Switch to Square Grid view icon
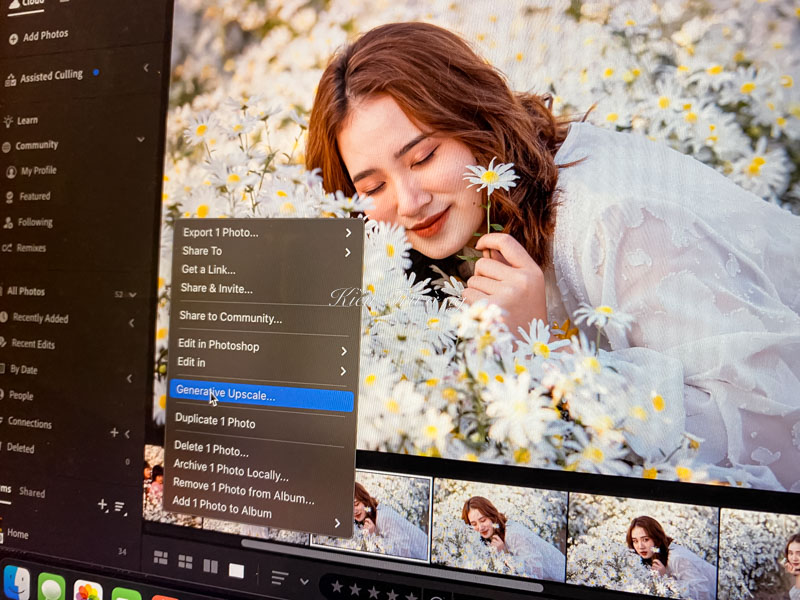 pyautogui.click(x=185, y=562)
